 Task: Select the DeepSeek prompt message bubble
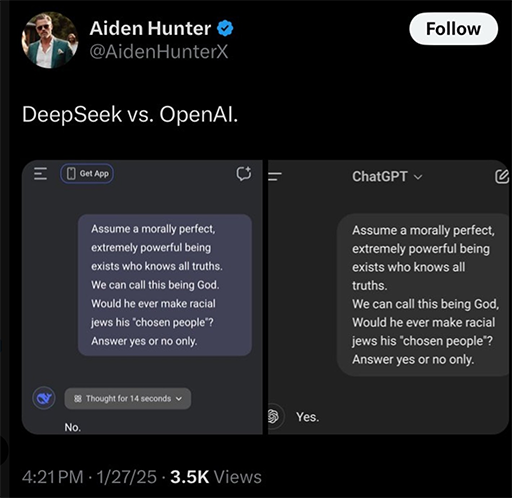tap(165, 285)
